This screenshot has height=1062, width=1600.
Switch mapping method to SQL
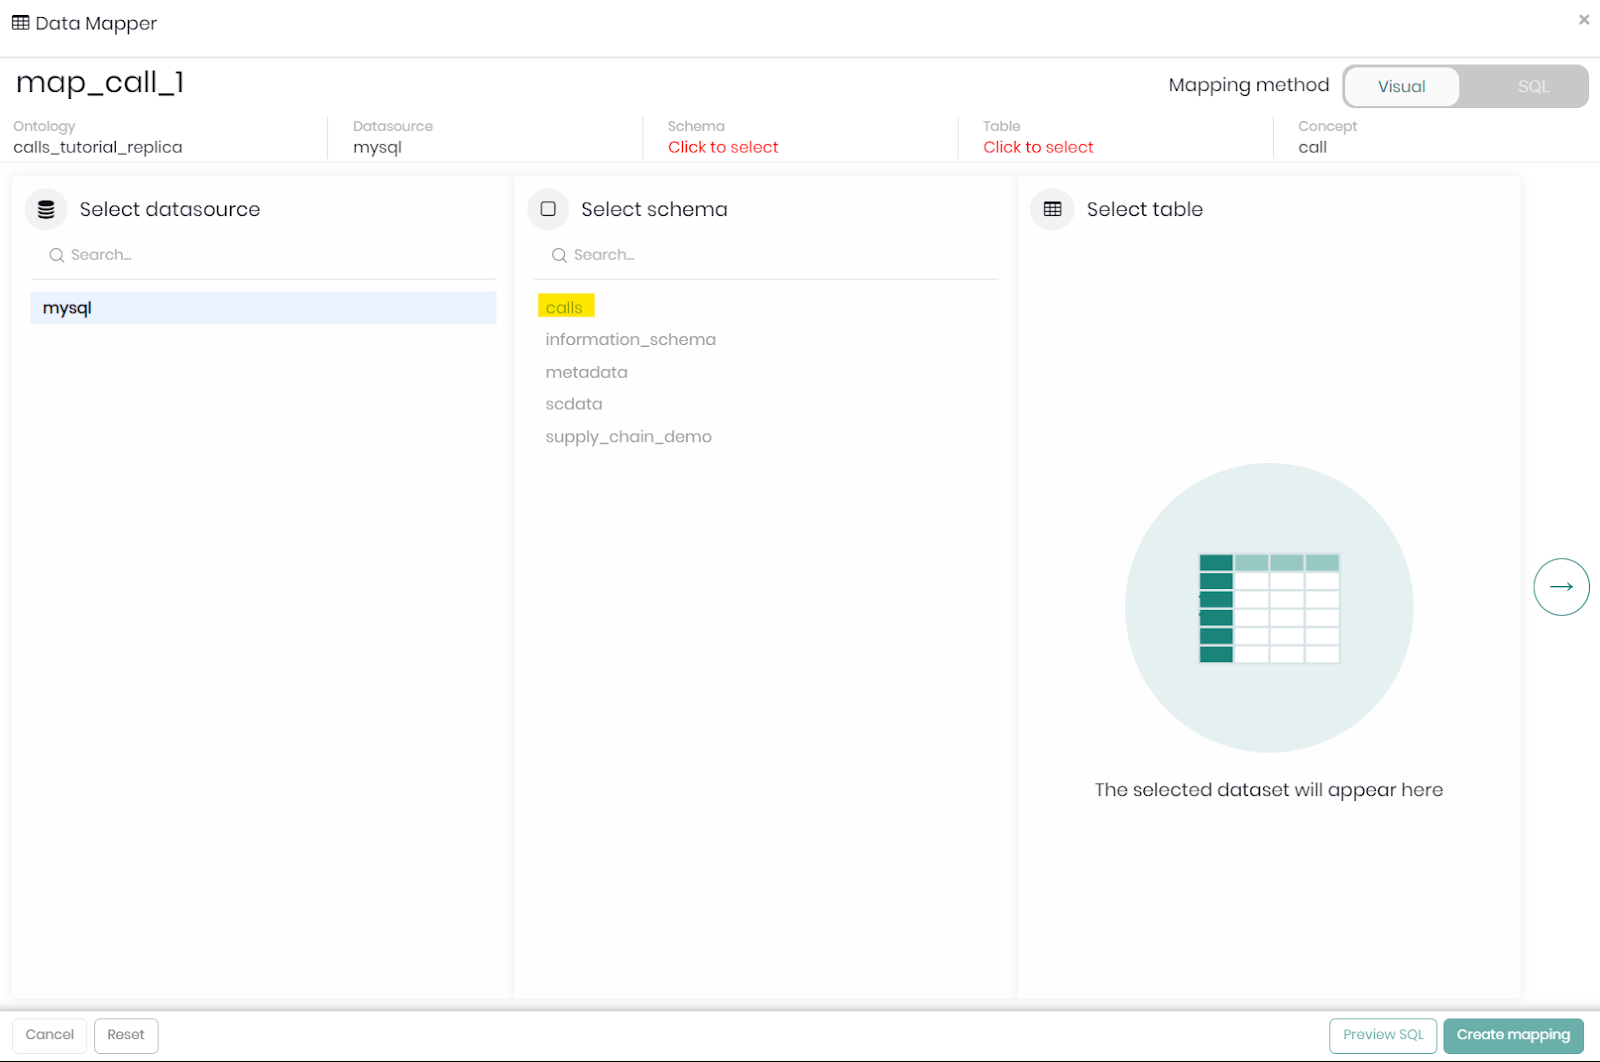tap(1532, 87)
